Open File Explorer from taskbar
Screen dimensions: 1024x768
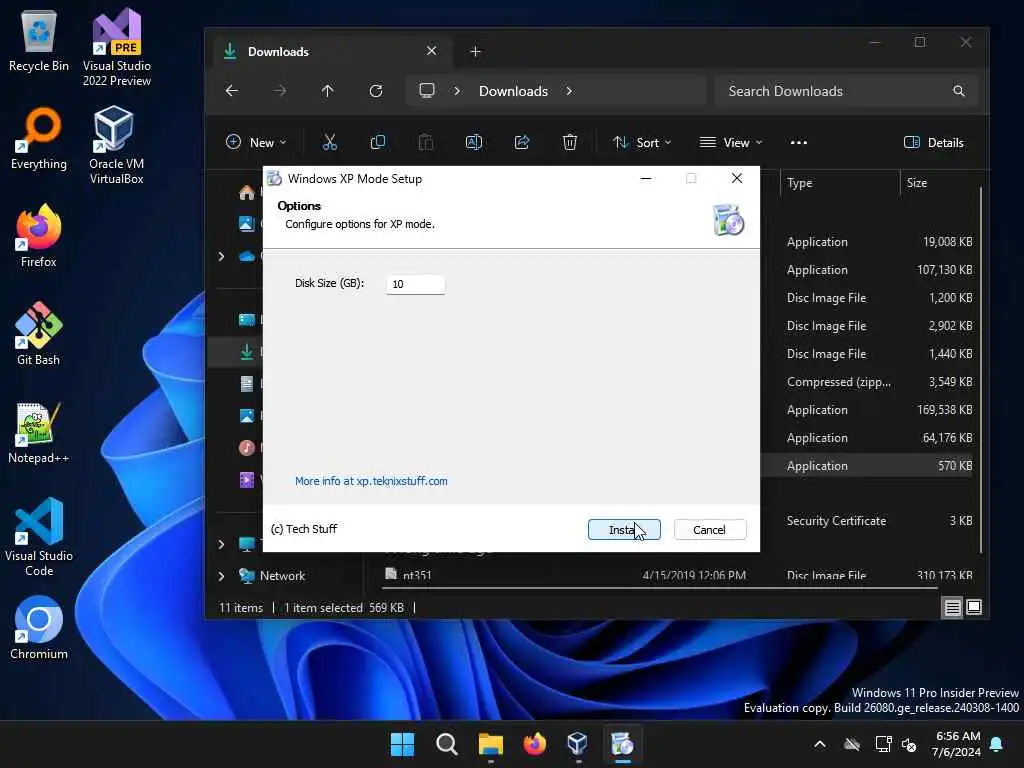tap(490, 744)
